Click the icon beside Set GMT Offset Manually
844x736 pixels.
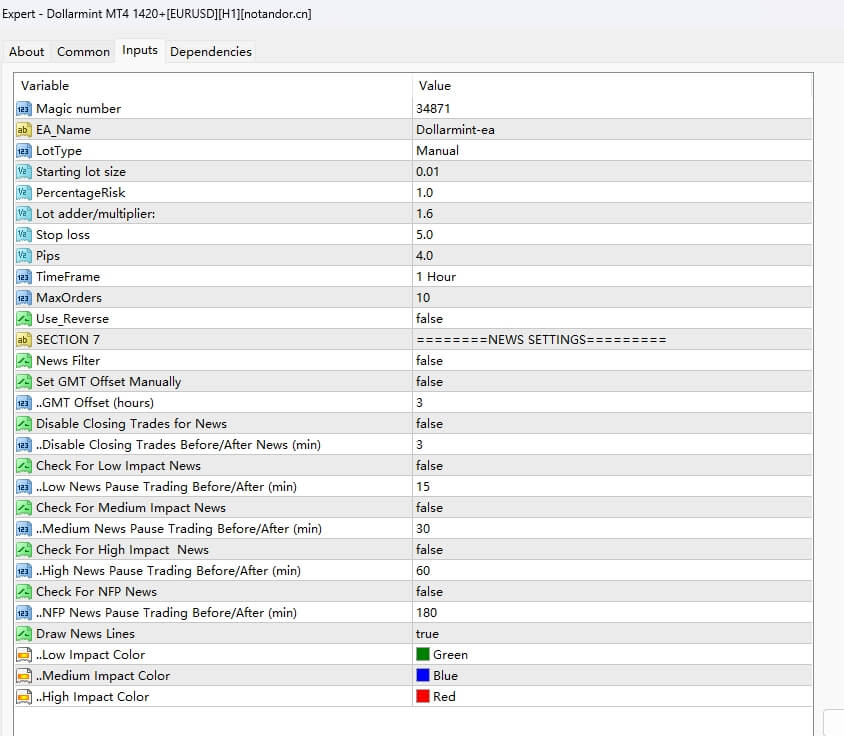(24, 382)
